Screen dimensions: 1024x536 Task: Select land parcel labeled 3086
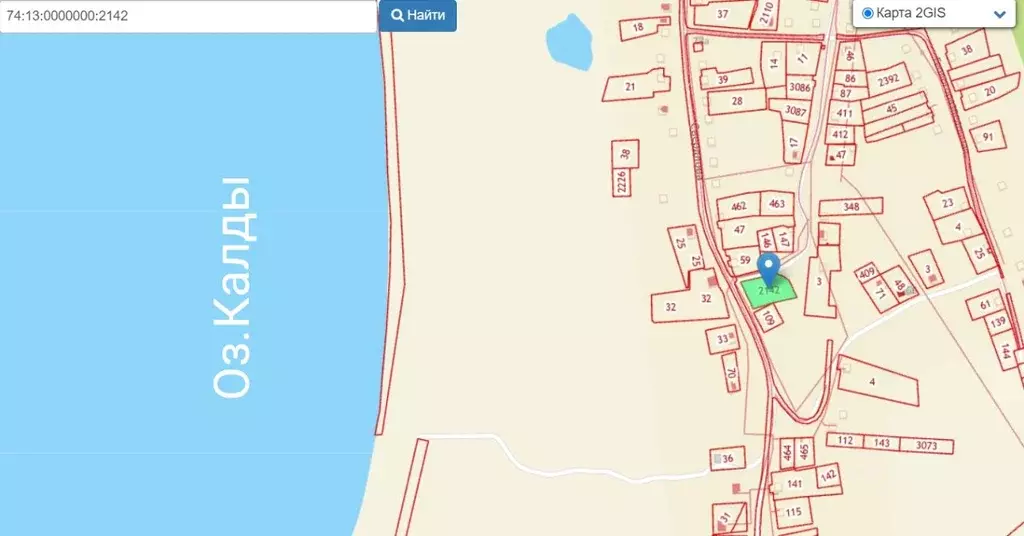point(799,87)
